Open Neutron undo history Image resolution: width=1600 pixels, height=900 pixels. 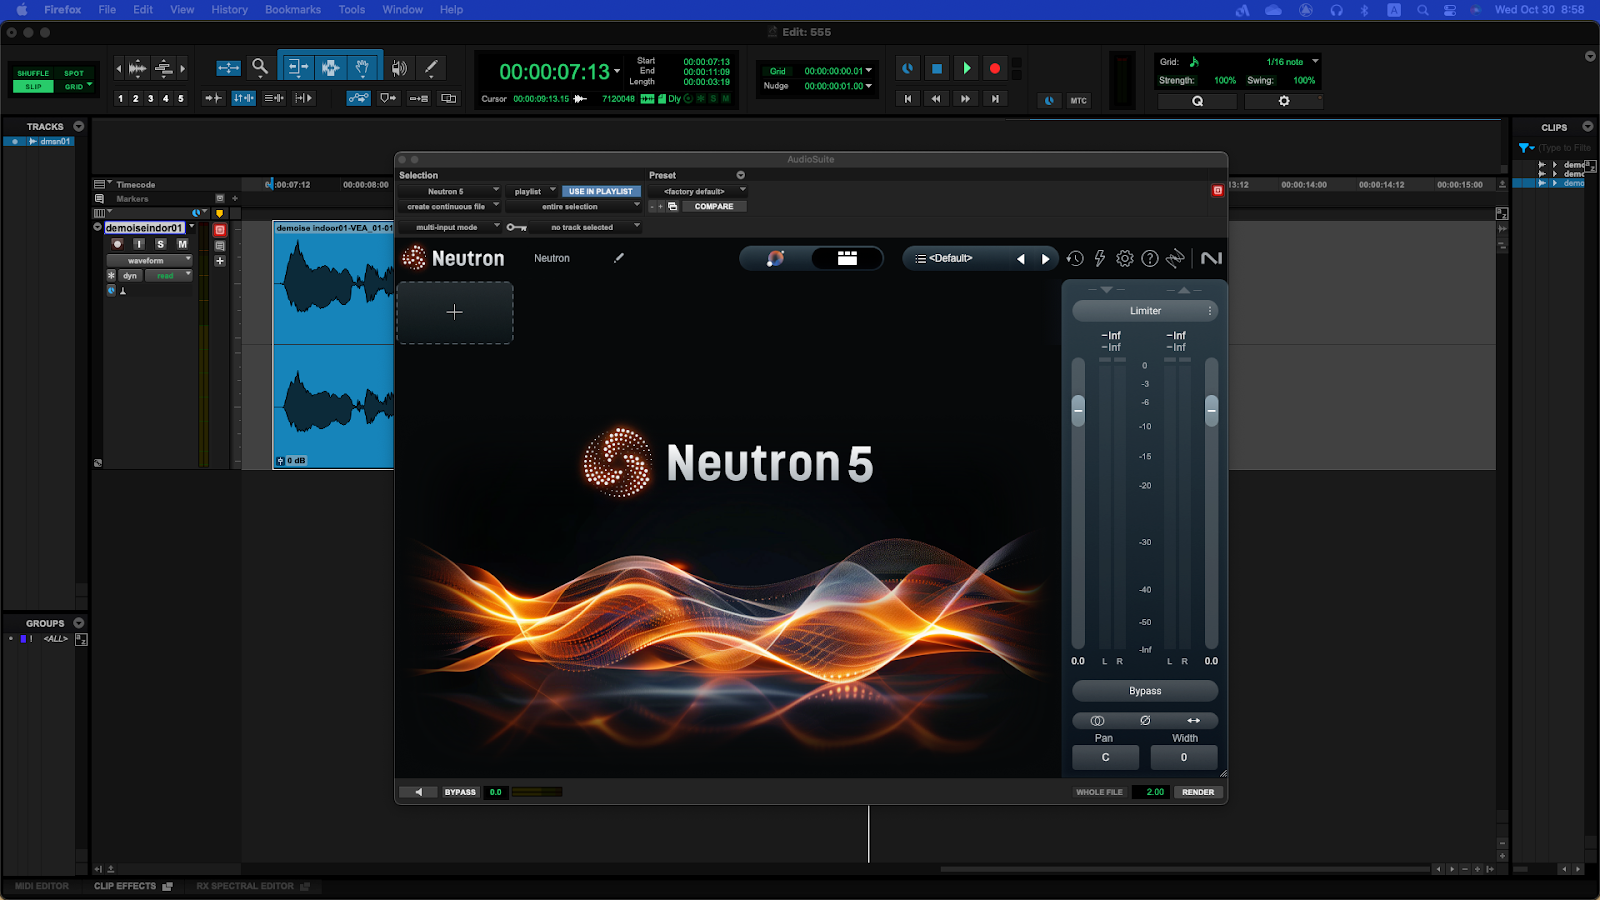click(1075, 259)
